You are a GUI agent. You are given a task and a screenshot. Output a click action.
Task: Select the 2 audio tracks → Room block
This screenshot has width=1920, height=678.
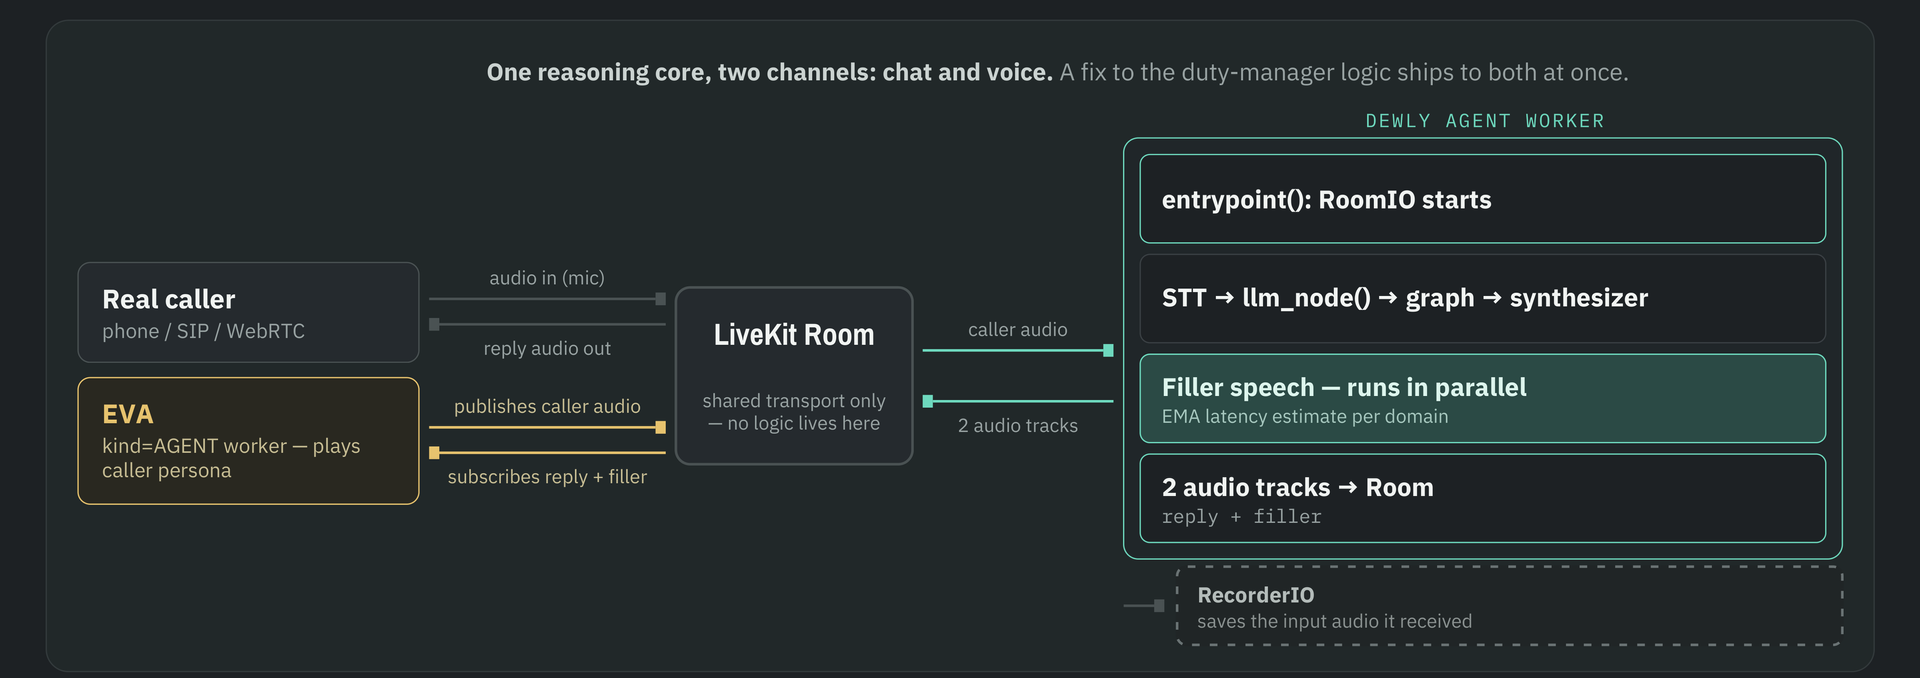coord(1482,498)
